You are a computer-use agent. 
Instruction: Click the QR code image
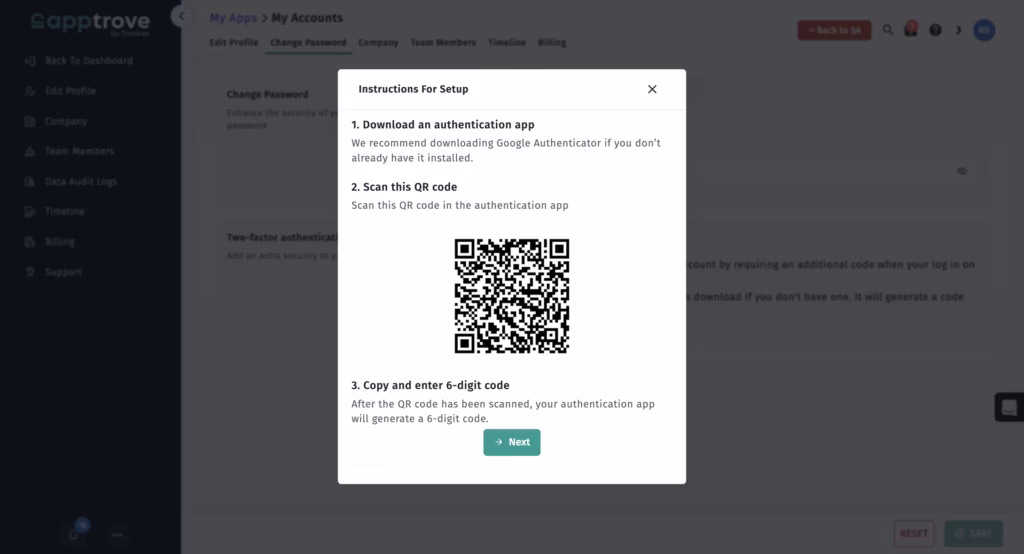(x=512, y=296)
